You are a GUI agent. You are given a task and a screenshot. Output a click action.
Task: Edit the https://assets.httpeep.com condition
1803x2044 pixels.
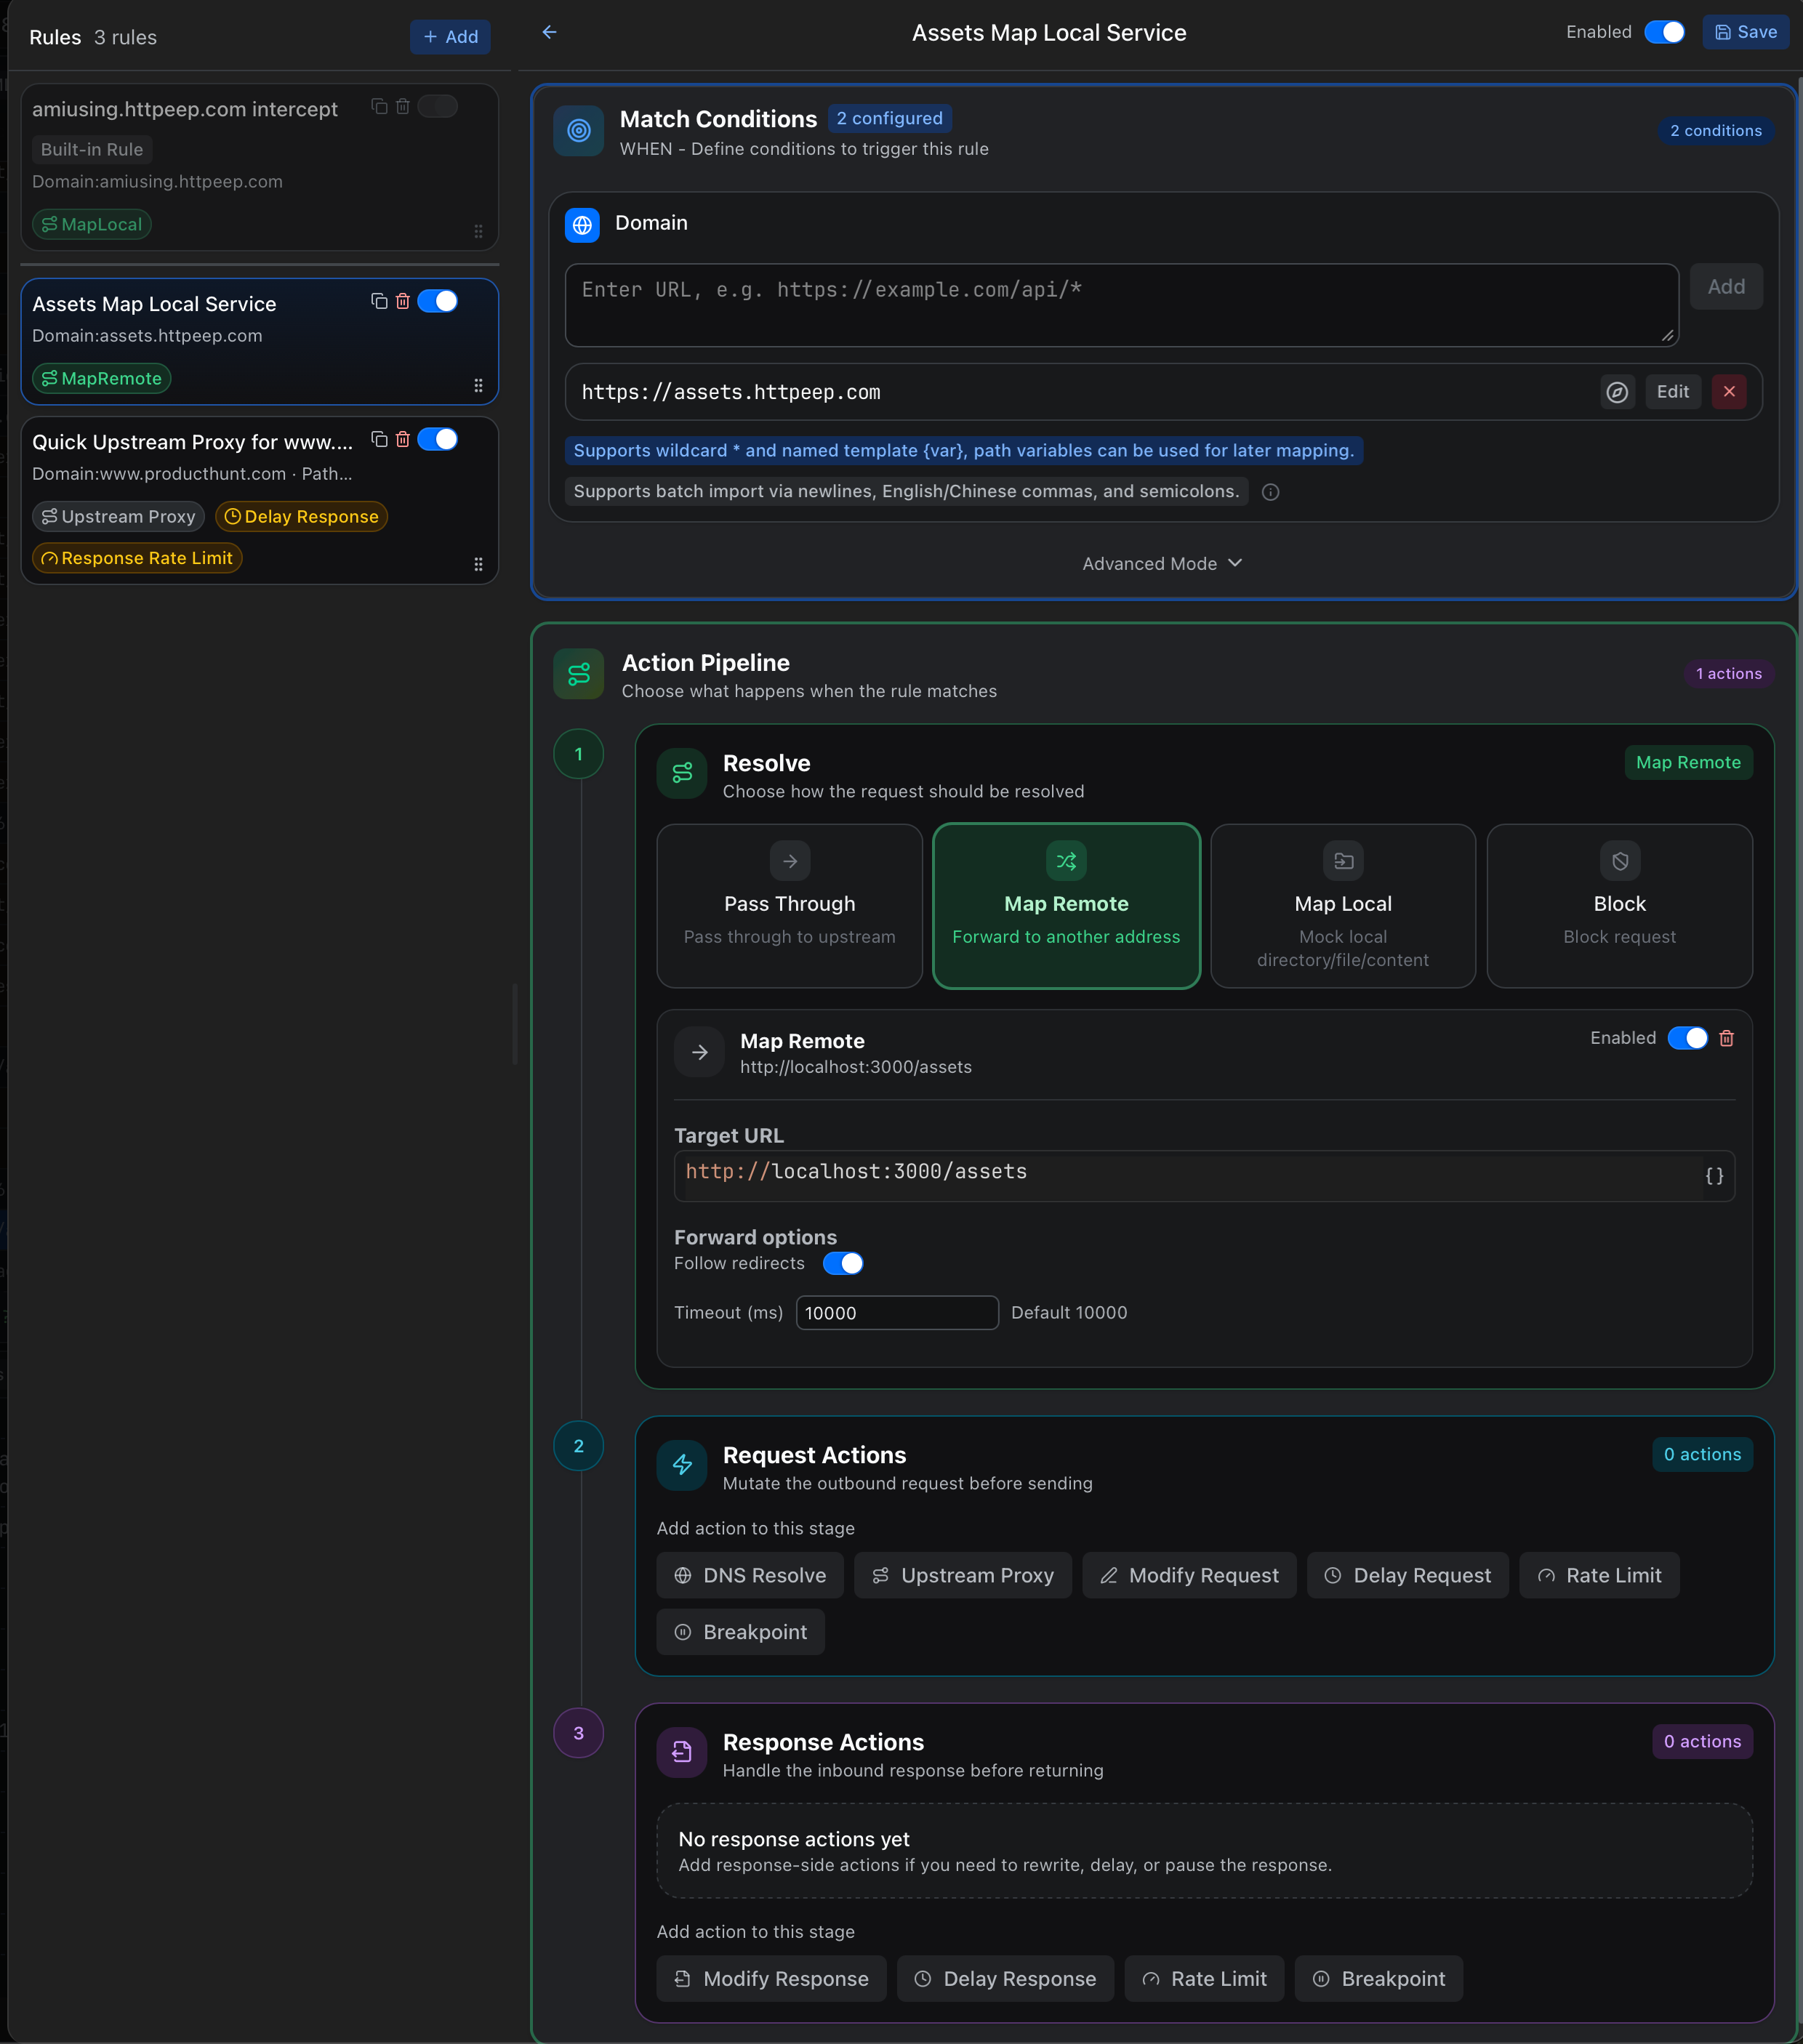[1673, 392]
